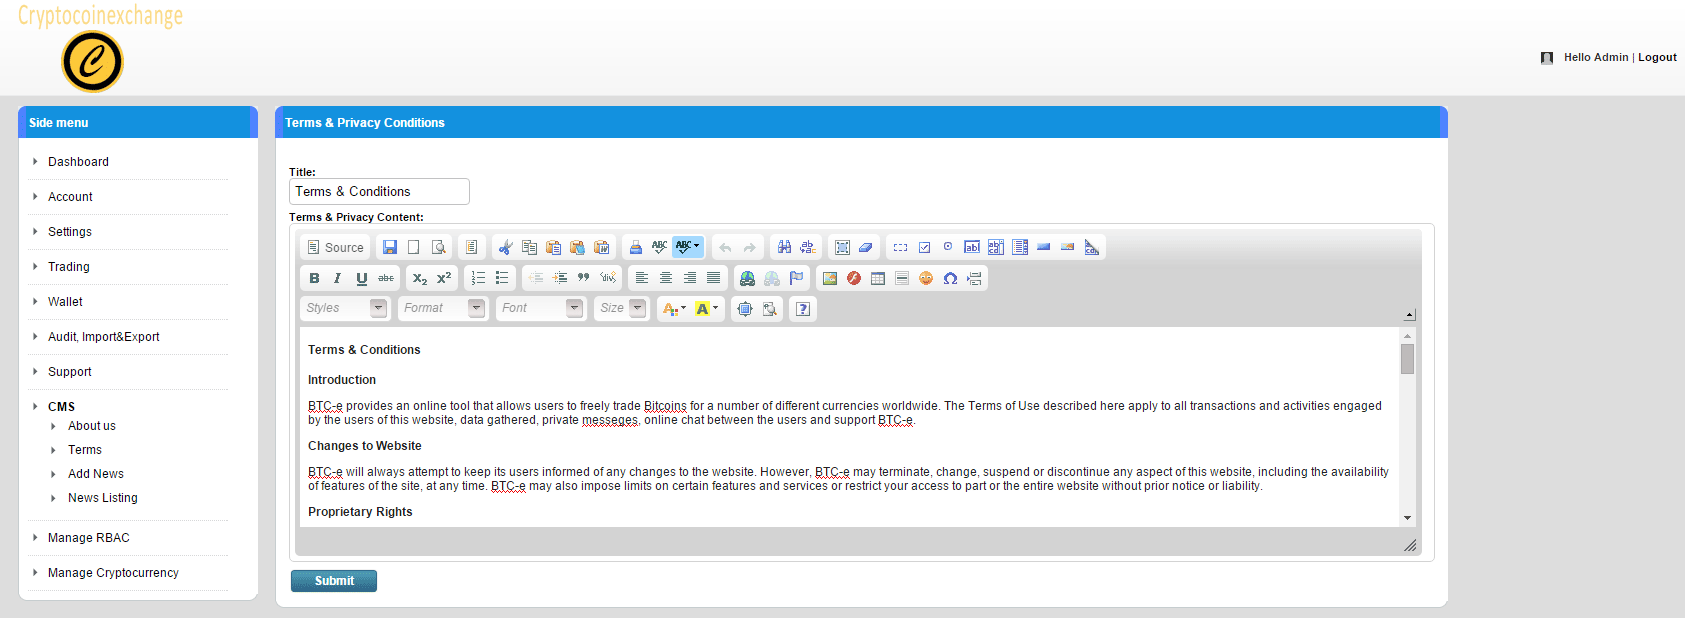Toggle Show Blocks in the editor
Screen dimensions: 1685x625
click(769, 309)
